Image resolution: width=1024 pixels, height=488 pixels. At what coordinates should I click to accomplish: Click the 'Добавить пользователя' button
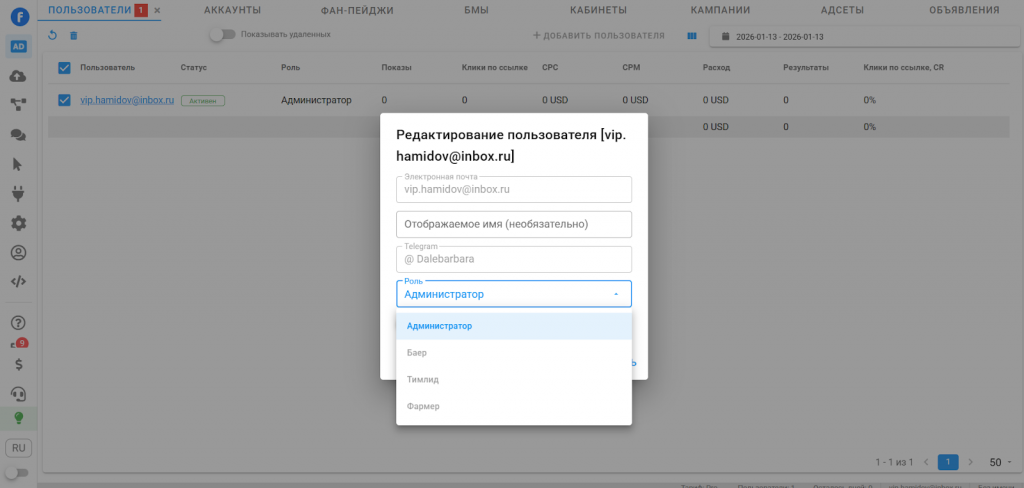598,36
